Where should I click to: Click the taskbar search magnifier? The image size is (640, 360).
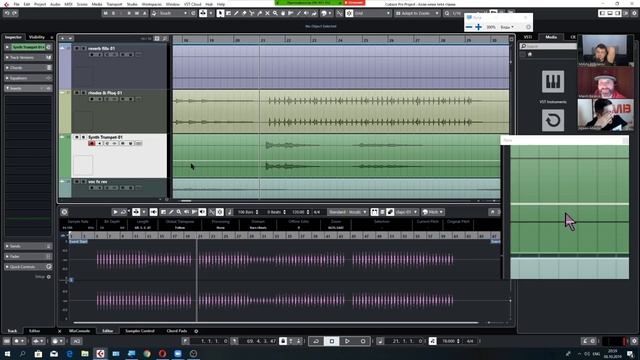click(x=22, y=353)
